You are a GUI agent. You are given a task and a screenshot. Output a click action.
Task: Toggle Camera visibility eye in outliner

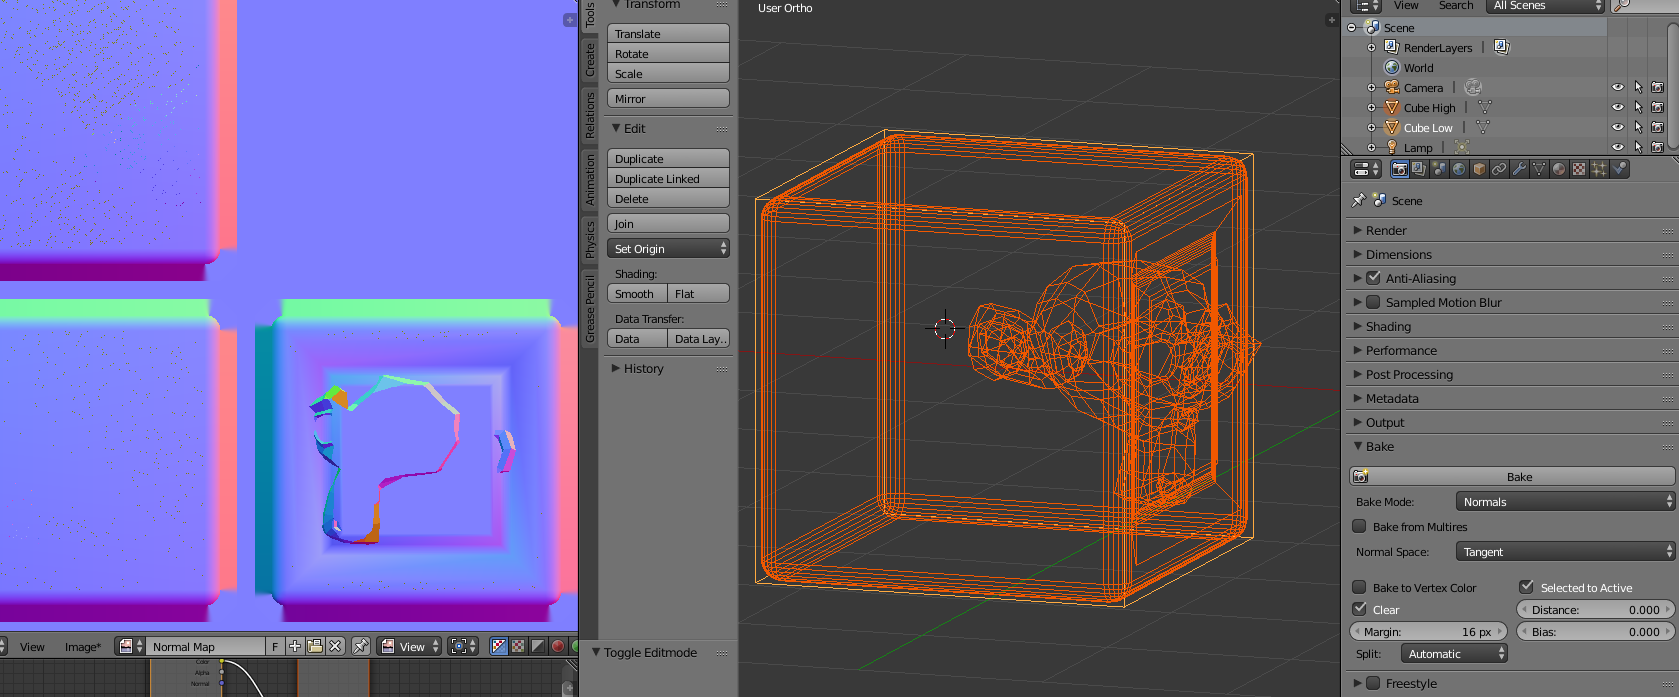pyautogui.click(x=1618, y=87)
